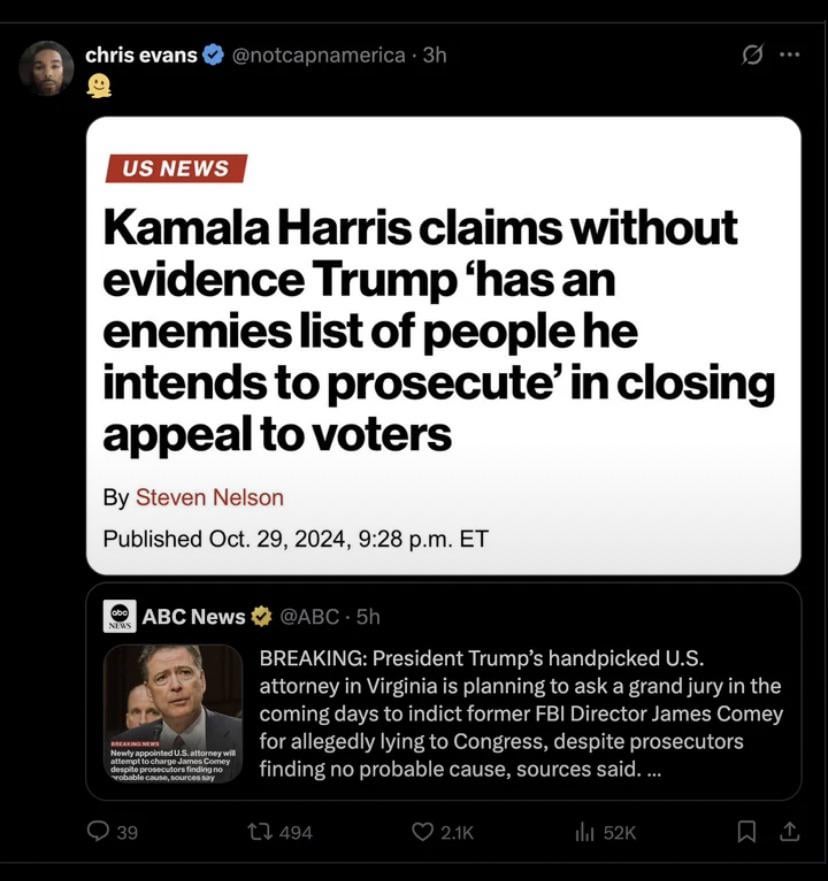Open the @notcapnamerica handle link
Viewport: 828px width, 881px height.
[318, 55]
